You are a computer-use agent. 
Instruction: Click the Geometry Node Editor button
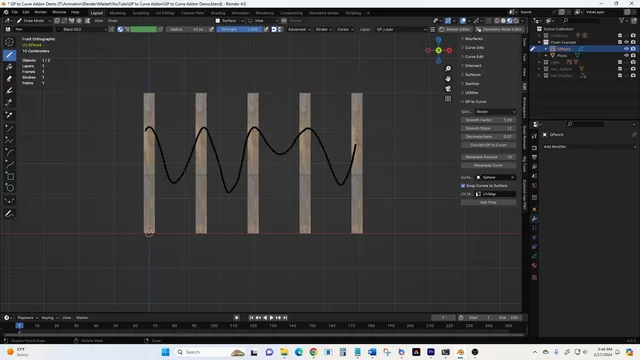(499, 29)
